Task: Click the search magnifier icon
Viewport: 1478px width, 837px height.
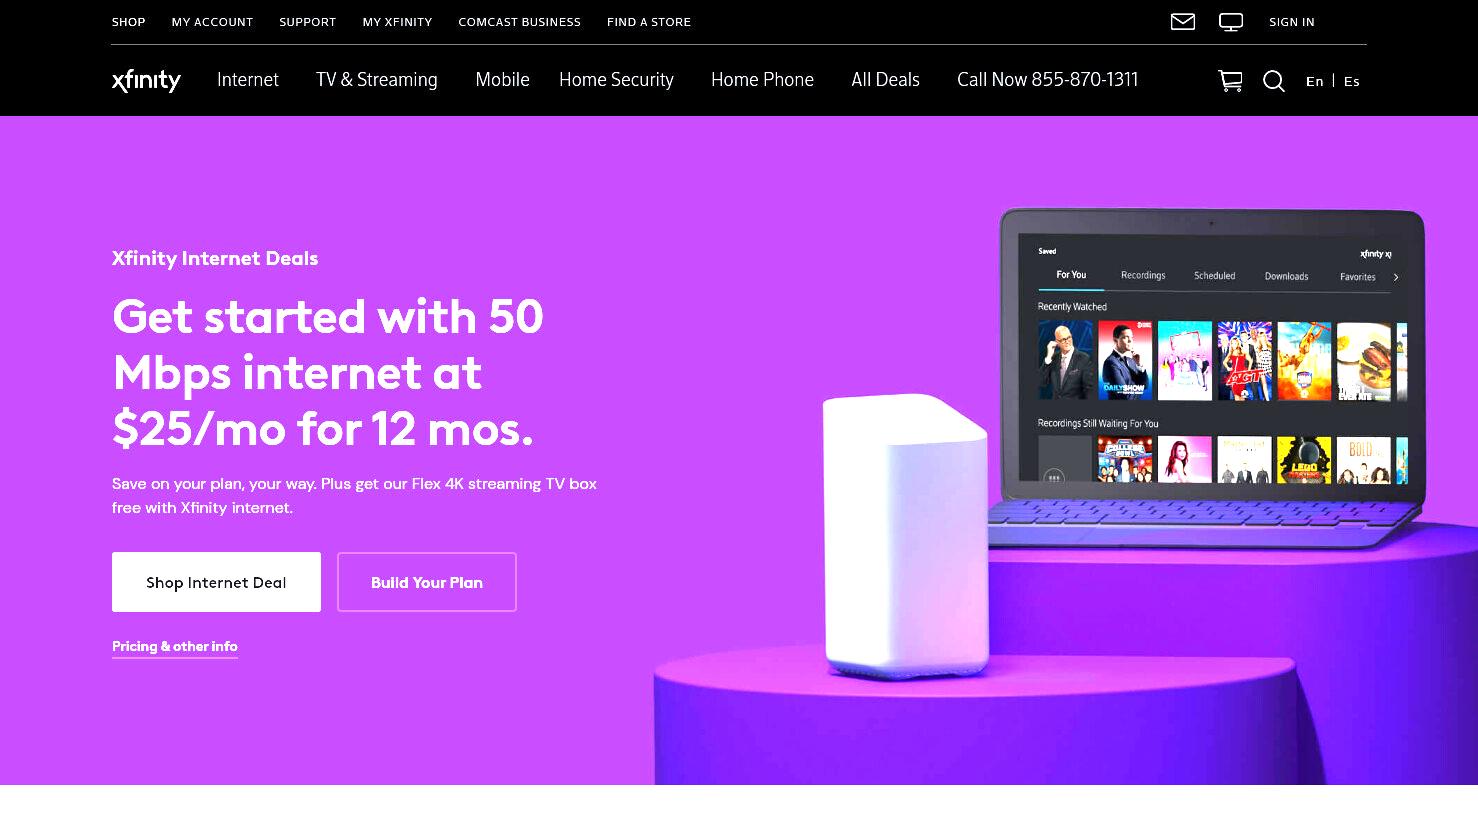Action: pos(1274,81)
